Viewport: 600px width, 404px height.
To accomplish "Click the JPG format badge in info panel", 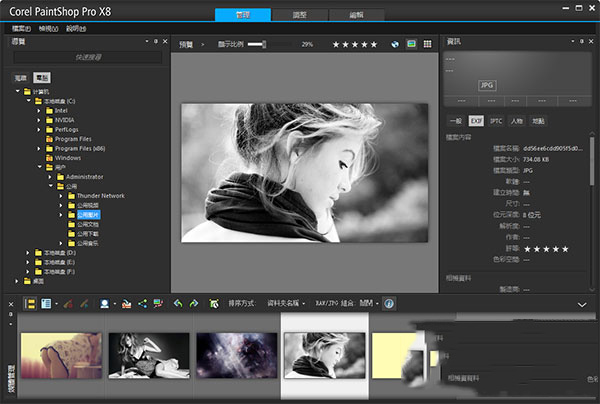I will coord(487,85).
